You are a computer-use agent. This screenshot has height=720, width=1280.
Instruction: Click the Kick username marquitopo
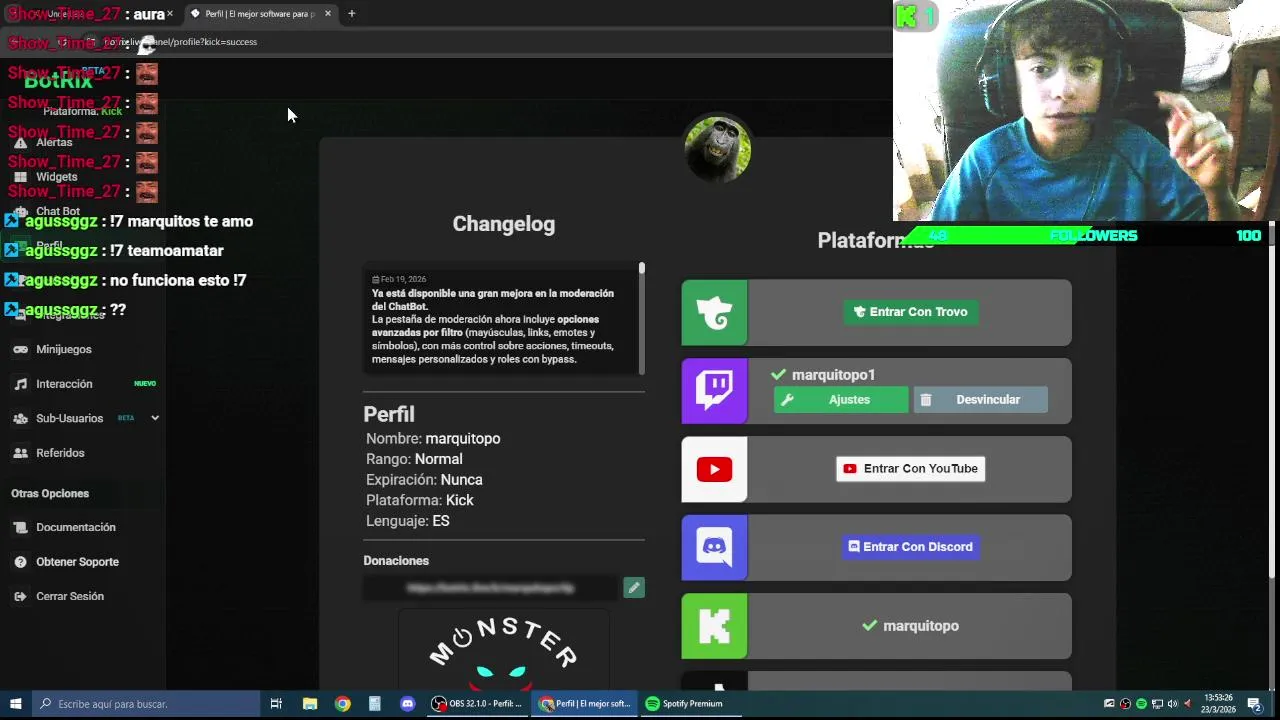(x=921, y=626)
